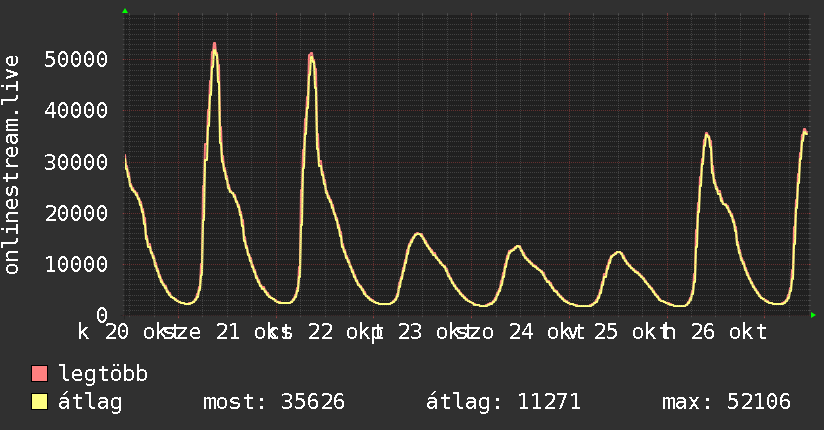
Task: Click the 50000 y-axis label
Action: point(76,59)
